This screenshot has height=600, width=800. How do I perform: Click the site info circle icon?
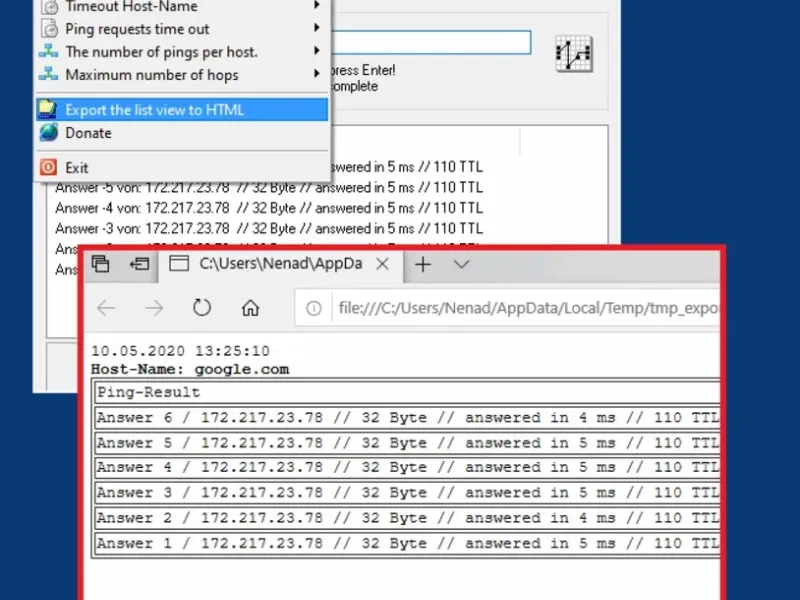314,308
